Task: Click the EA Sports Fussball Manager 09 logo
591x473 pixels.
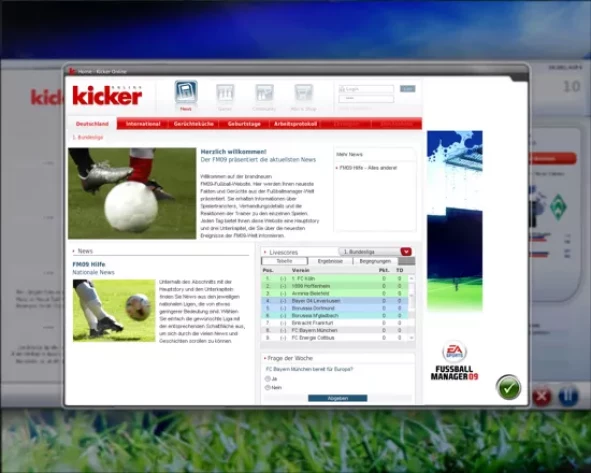Action: click(454, 361)
